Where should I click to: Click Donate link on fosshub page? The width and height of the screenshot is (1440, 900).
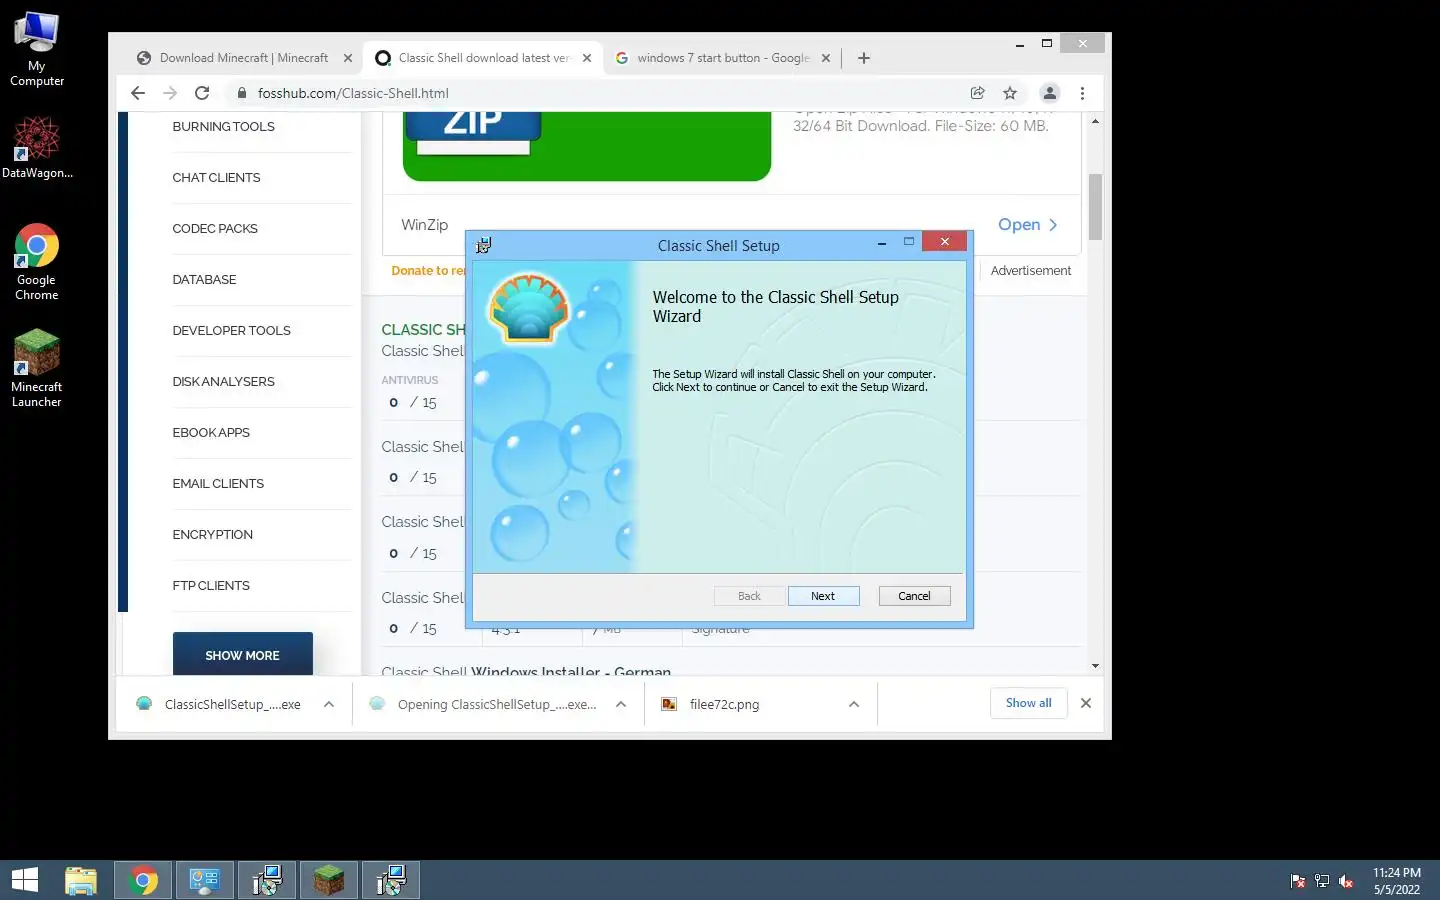[x=428, y=271]
